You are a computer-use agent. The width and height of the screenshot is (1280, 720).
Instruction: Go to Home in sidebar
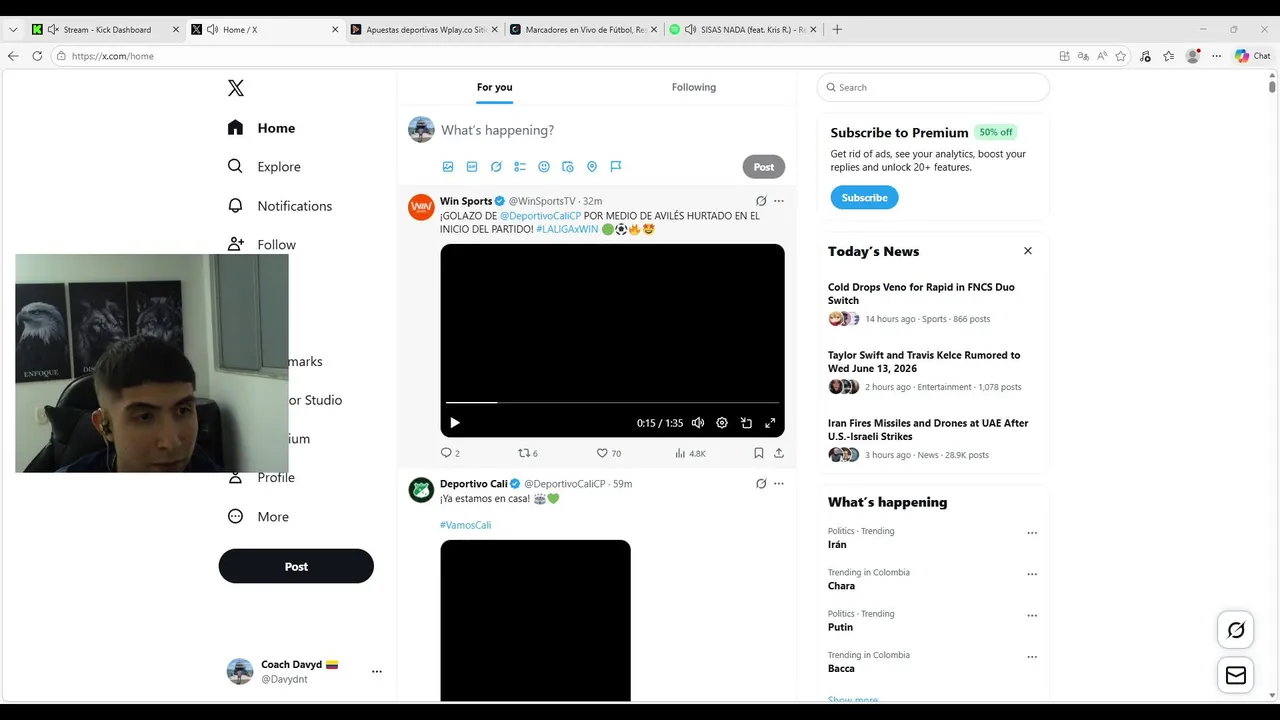[x=262, y=128]
